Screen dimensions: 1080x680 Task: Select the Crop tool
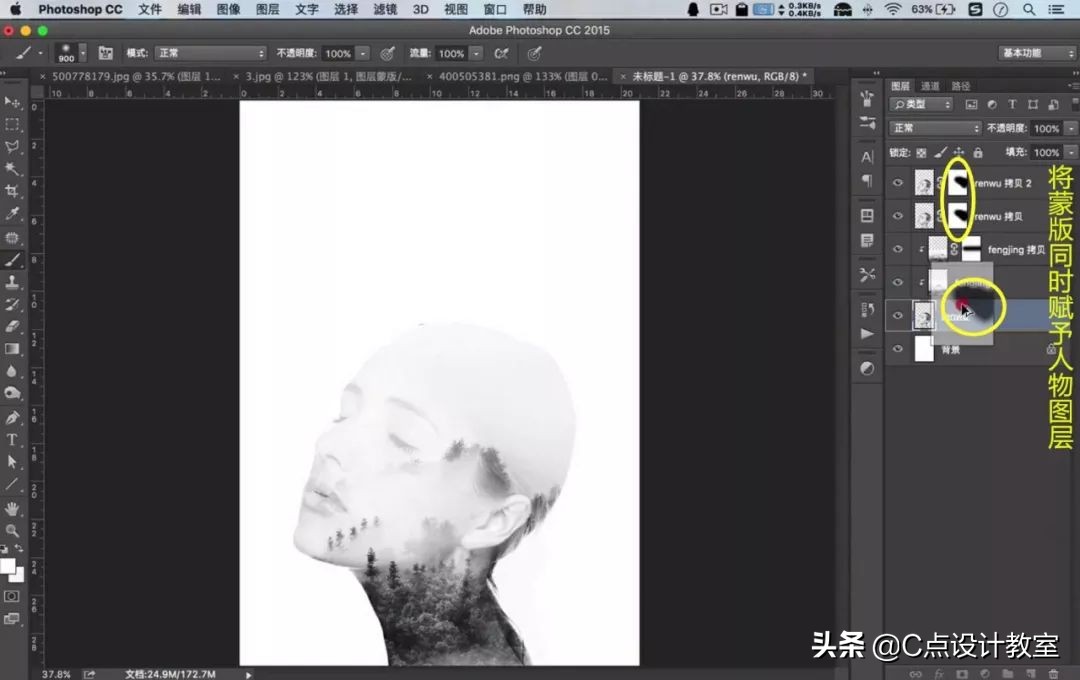click(x=12, y=191)
